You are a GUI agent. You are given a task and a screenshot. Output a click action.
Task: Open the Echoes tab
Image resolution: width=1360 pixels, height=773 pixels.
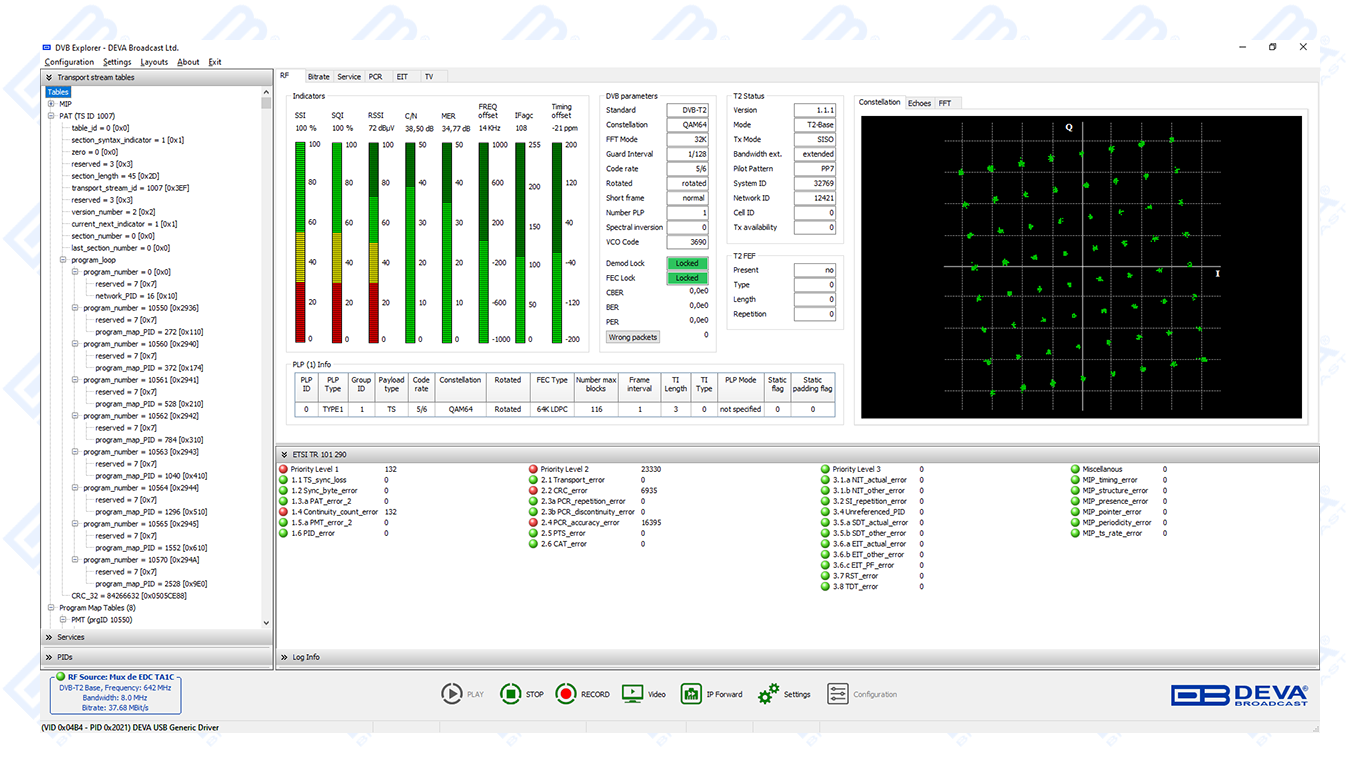[919, 103]
